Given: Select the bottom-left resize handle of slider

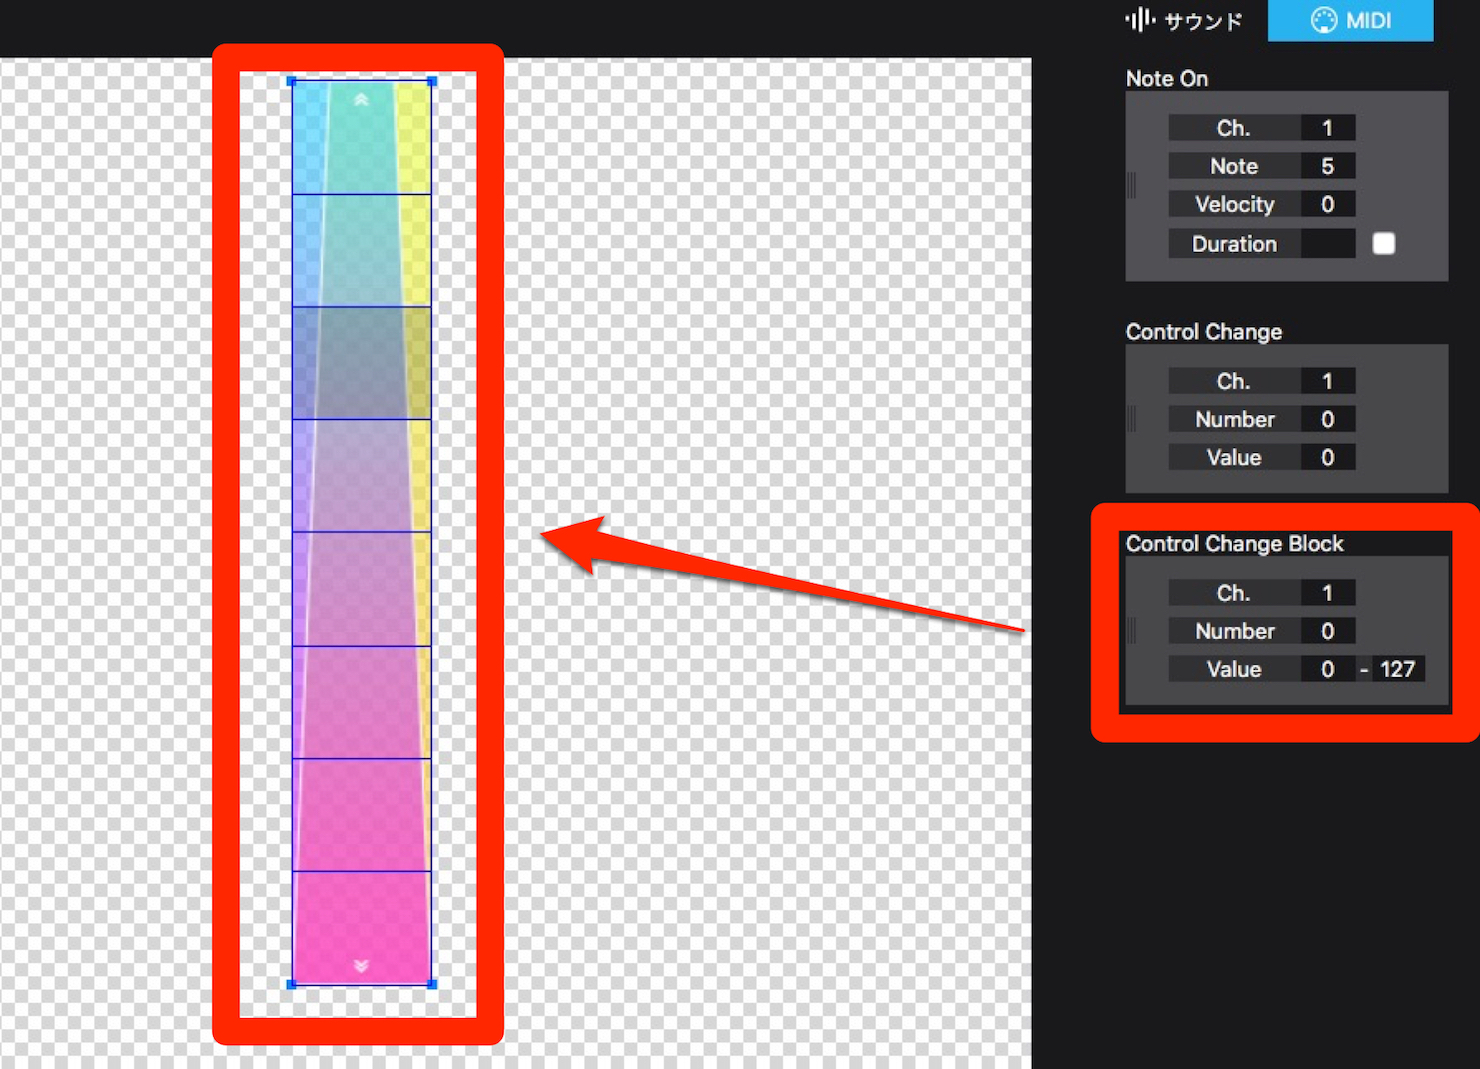Looking at the screenshot, I should pyautogui.click(x=292, y=985).
